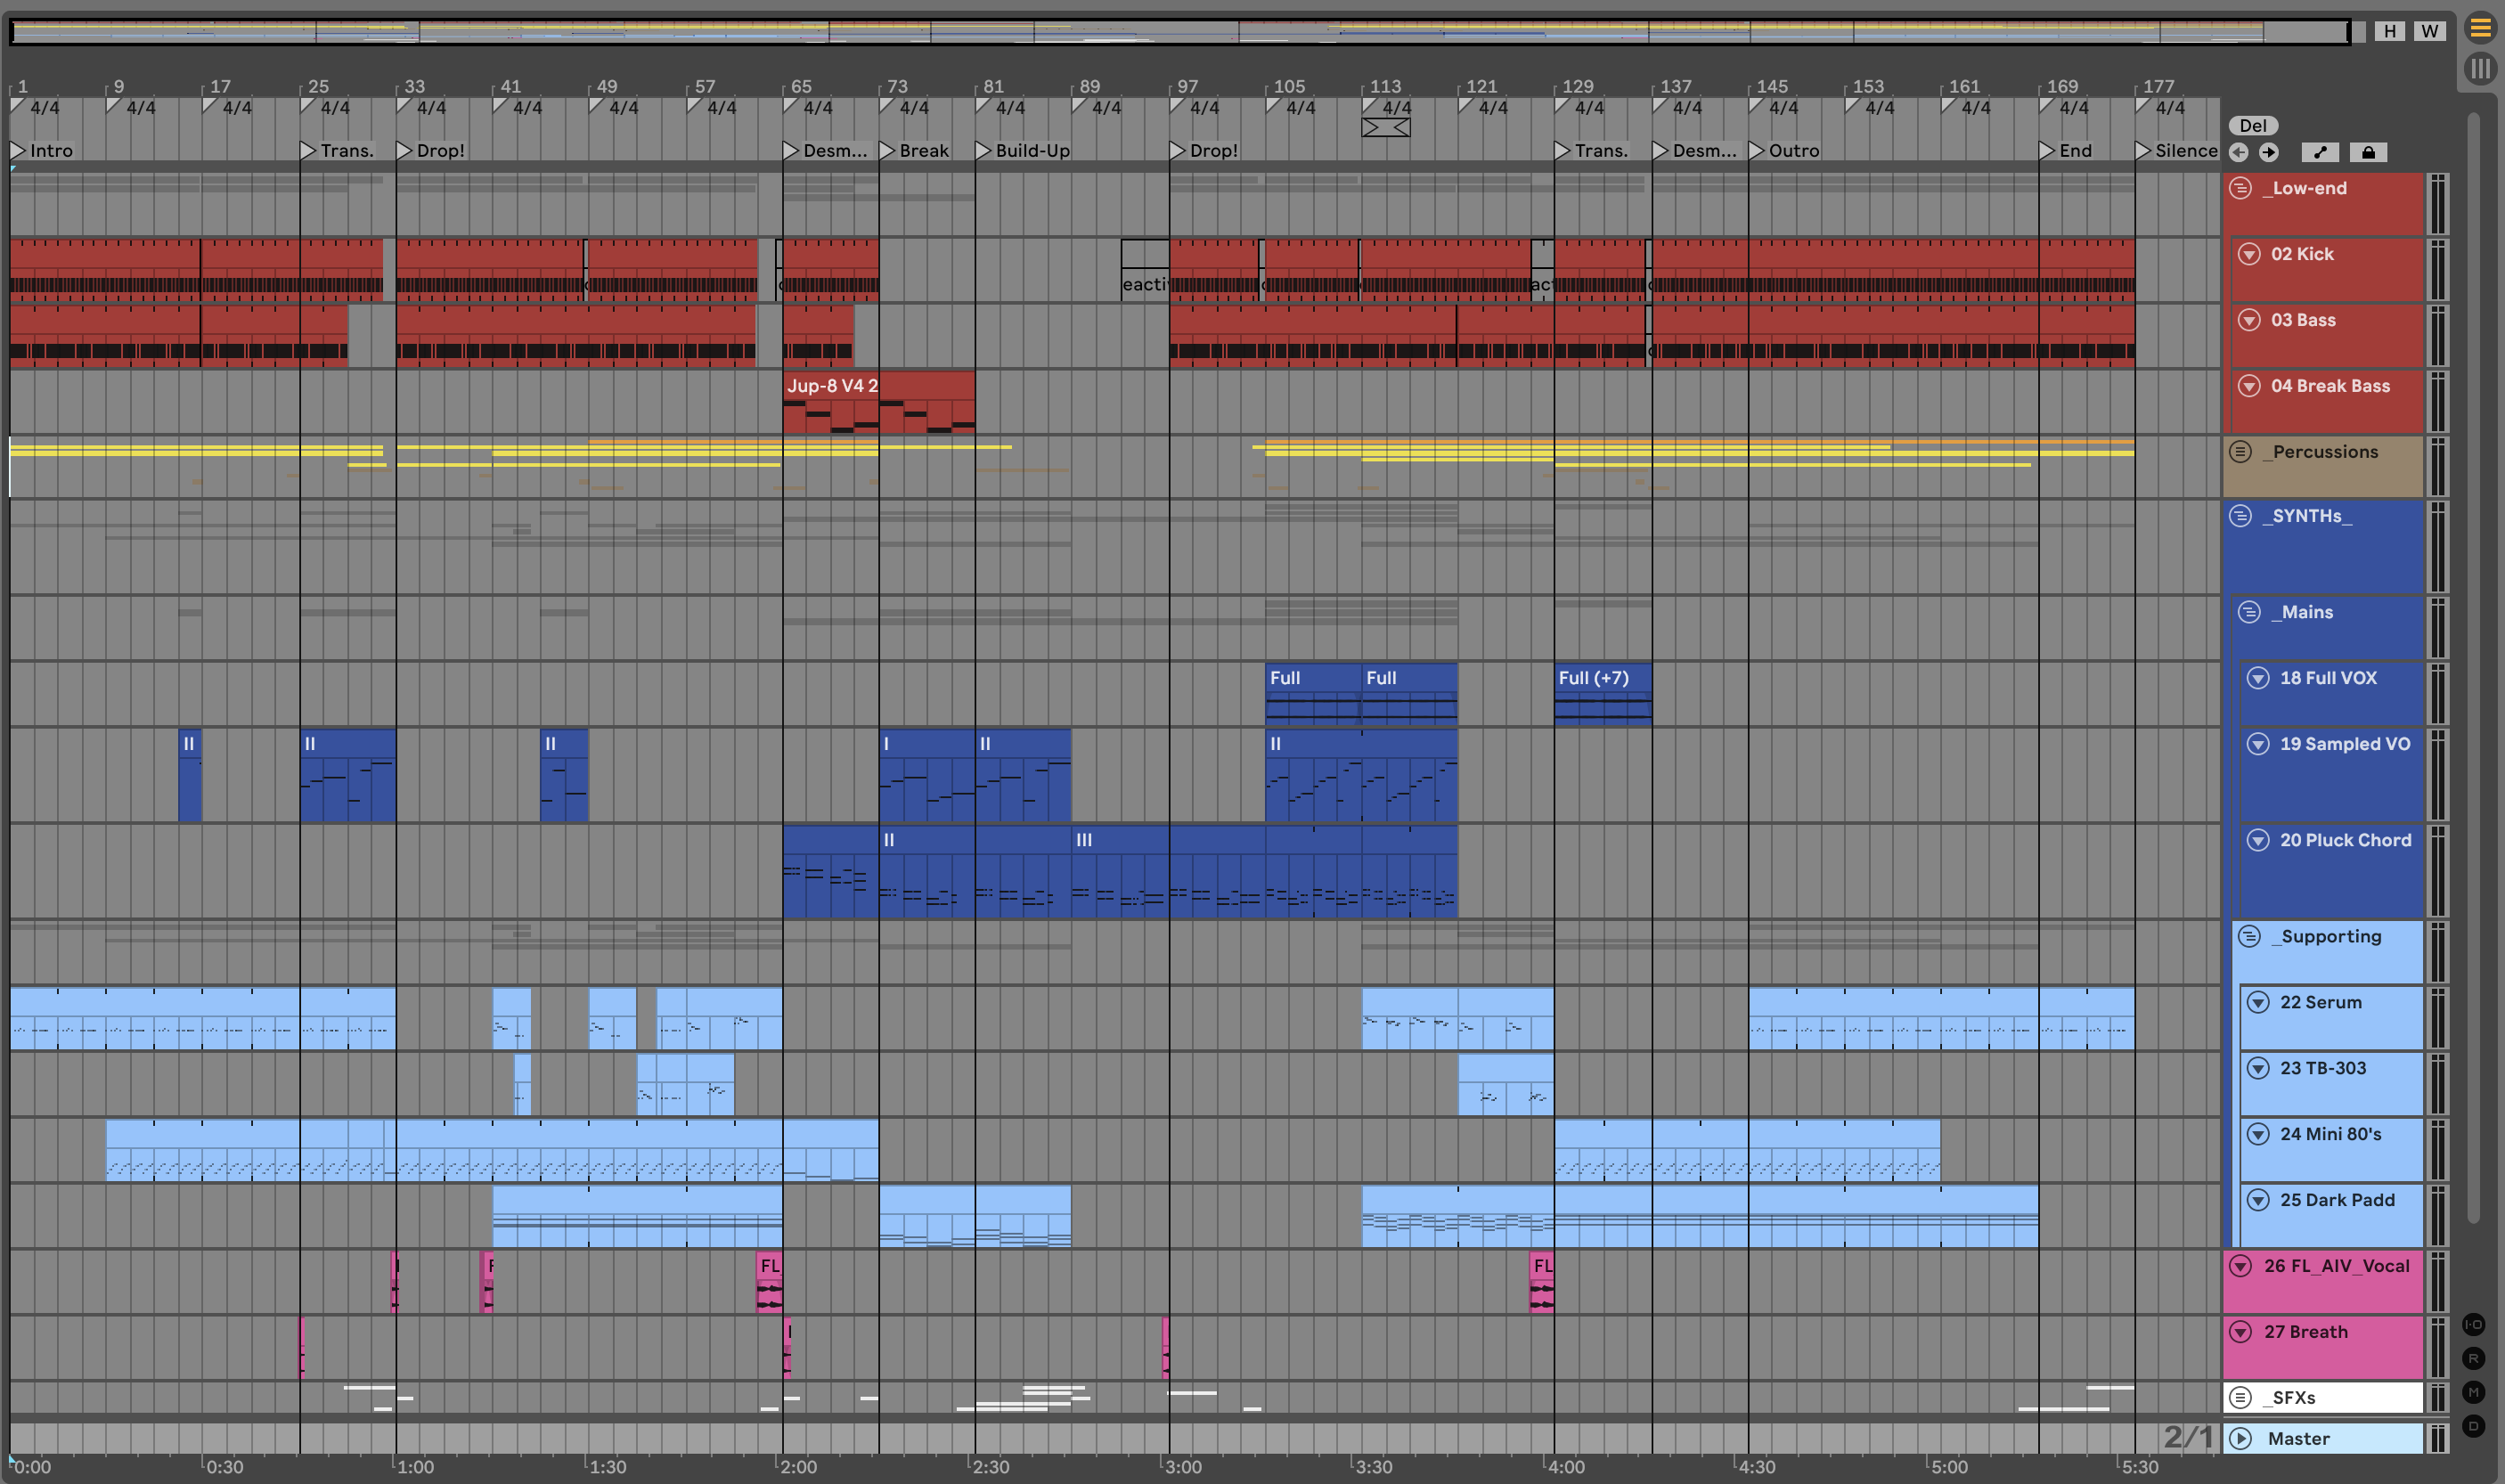
Task: Unfold the Master track triangle
Action: point(2241,1438)
